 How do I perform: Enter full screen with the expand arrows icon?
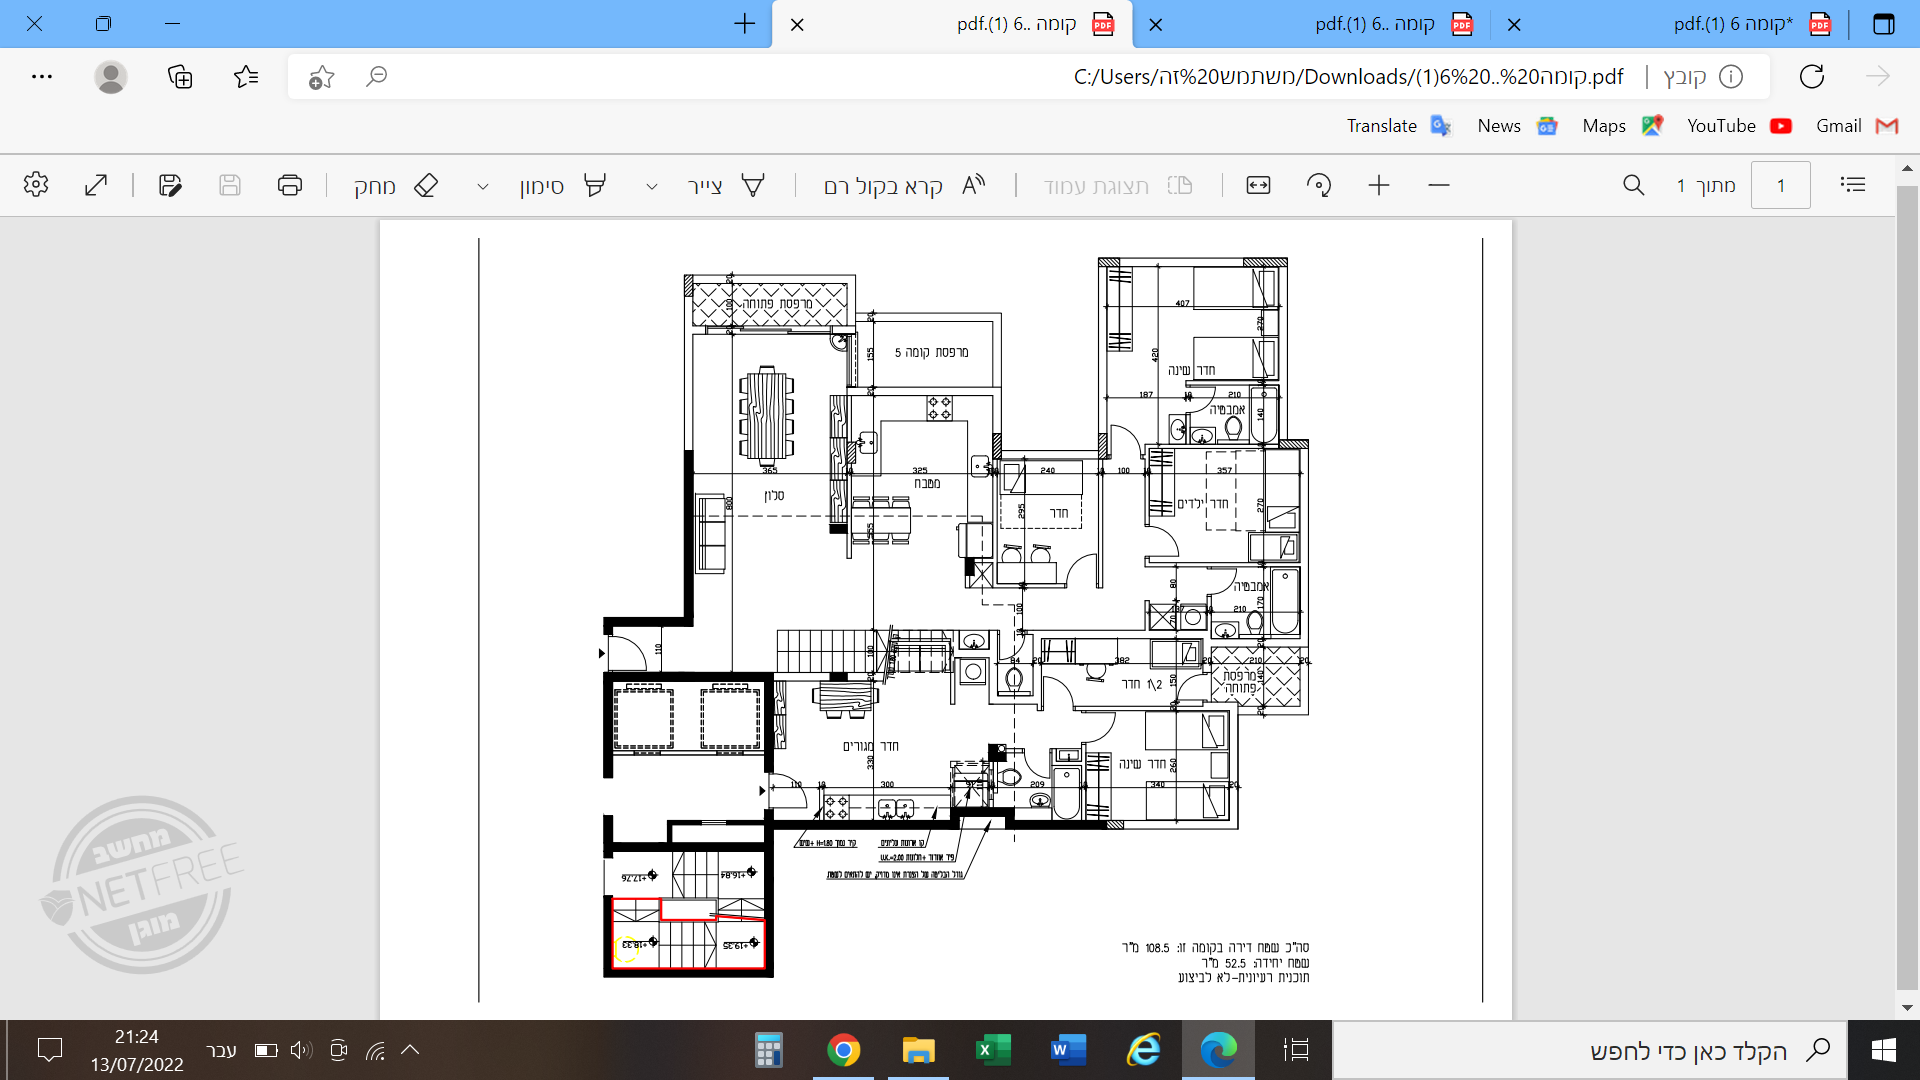(96, 185)
